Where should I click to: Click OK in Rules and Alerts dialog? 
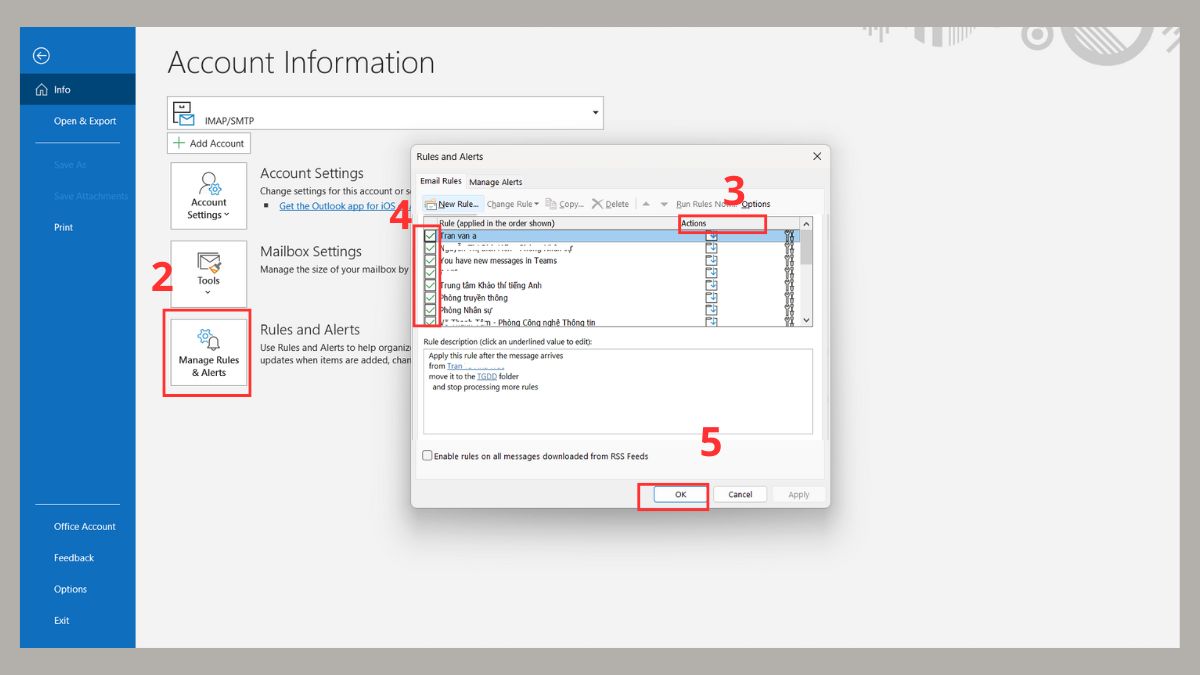pyautogui.click(x=680, y=494)
